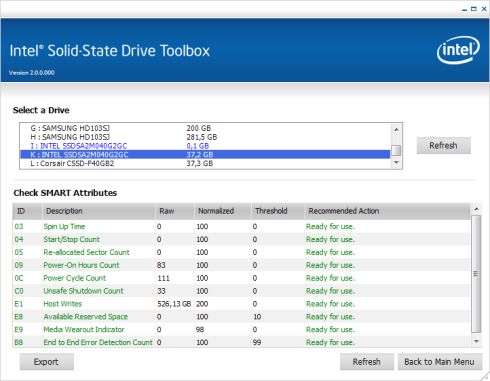
Task: Select drive L: Corsair CSSD-F40GB2
Action: 205,164
